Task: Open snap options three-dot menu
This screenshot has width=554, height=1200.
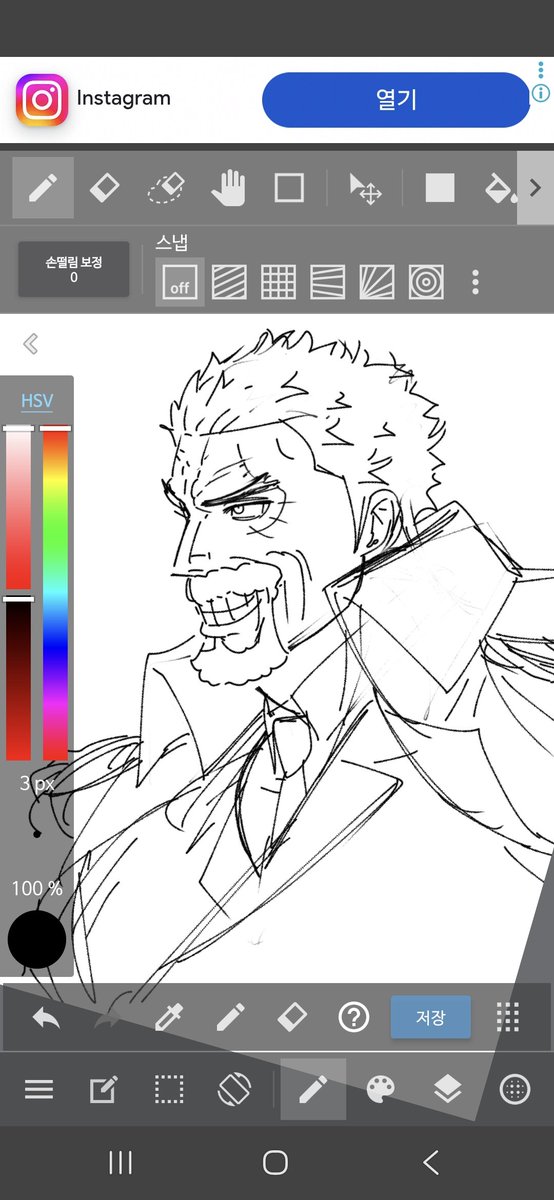Action: tap(475, 282)
